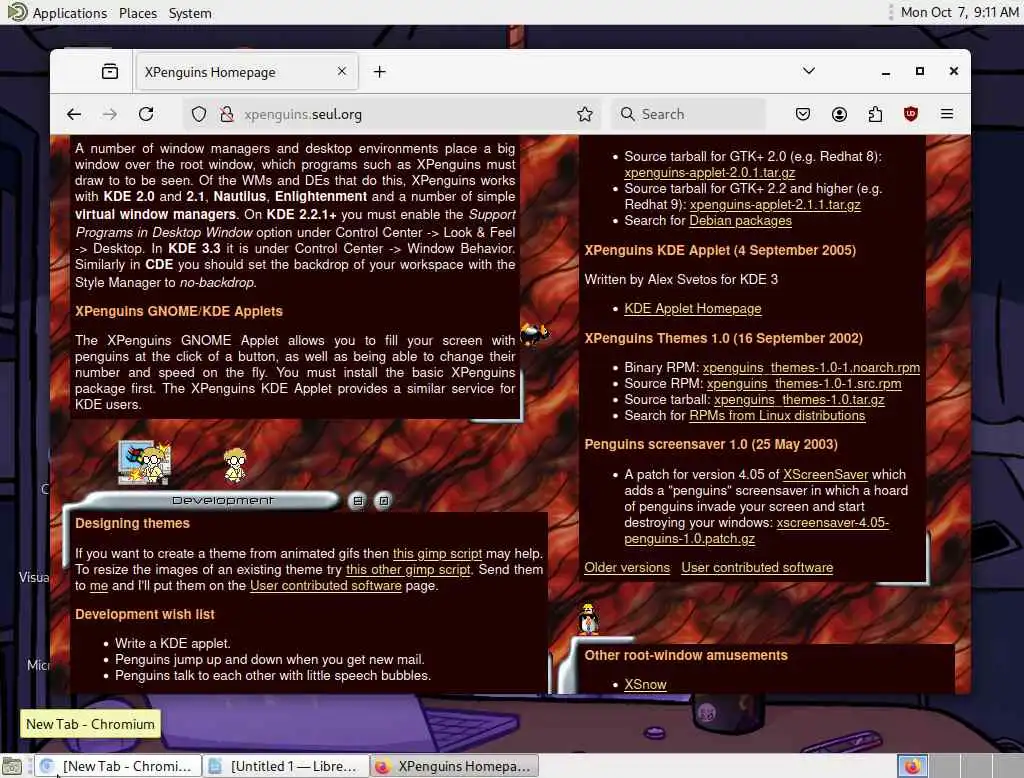Click the insecure connection padlock icon
Viewport: 1024px width, 778px height.
pyautogui.click(x=227, y=114)
